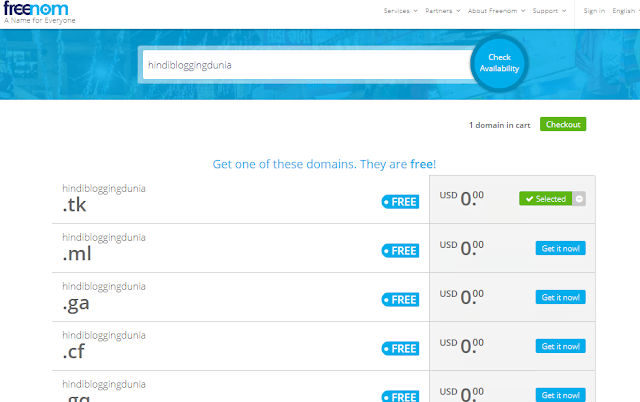Image resolution: width=640 pixels, height=402 pixels.
Task: Click the 'Get one of these domains' heading
Action: click(x=324, y=164)
